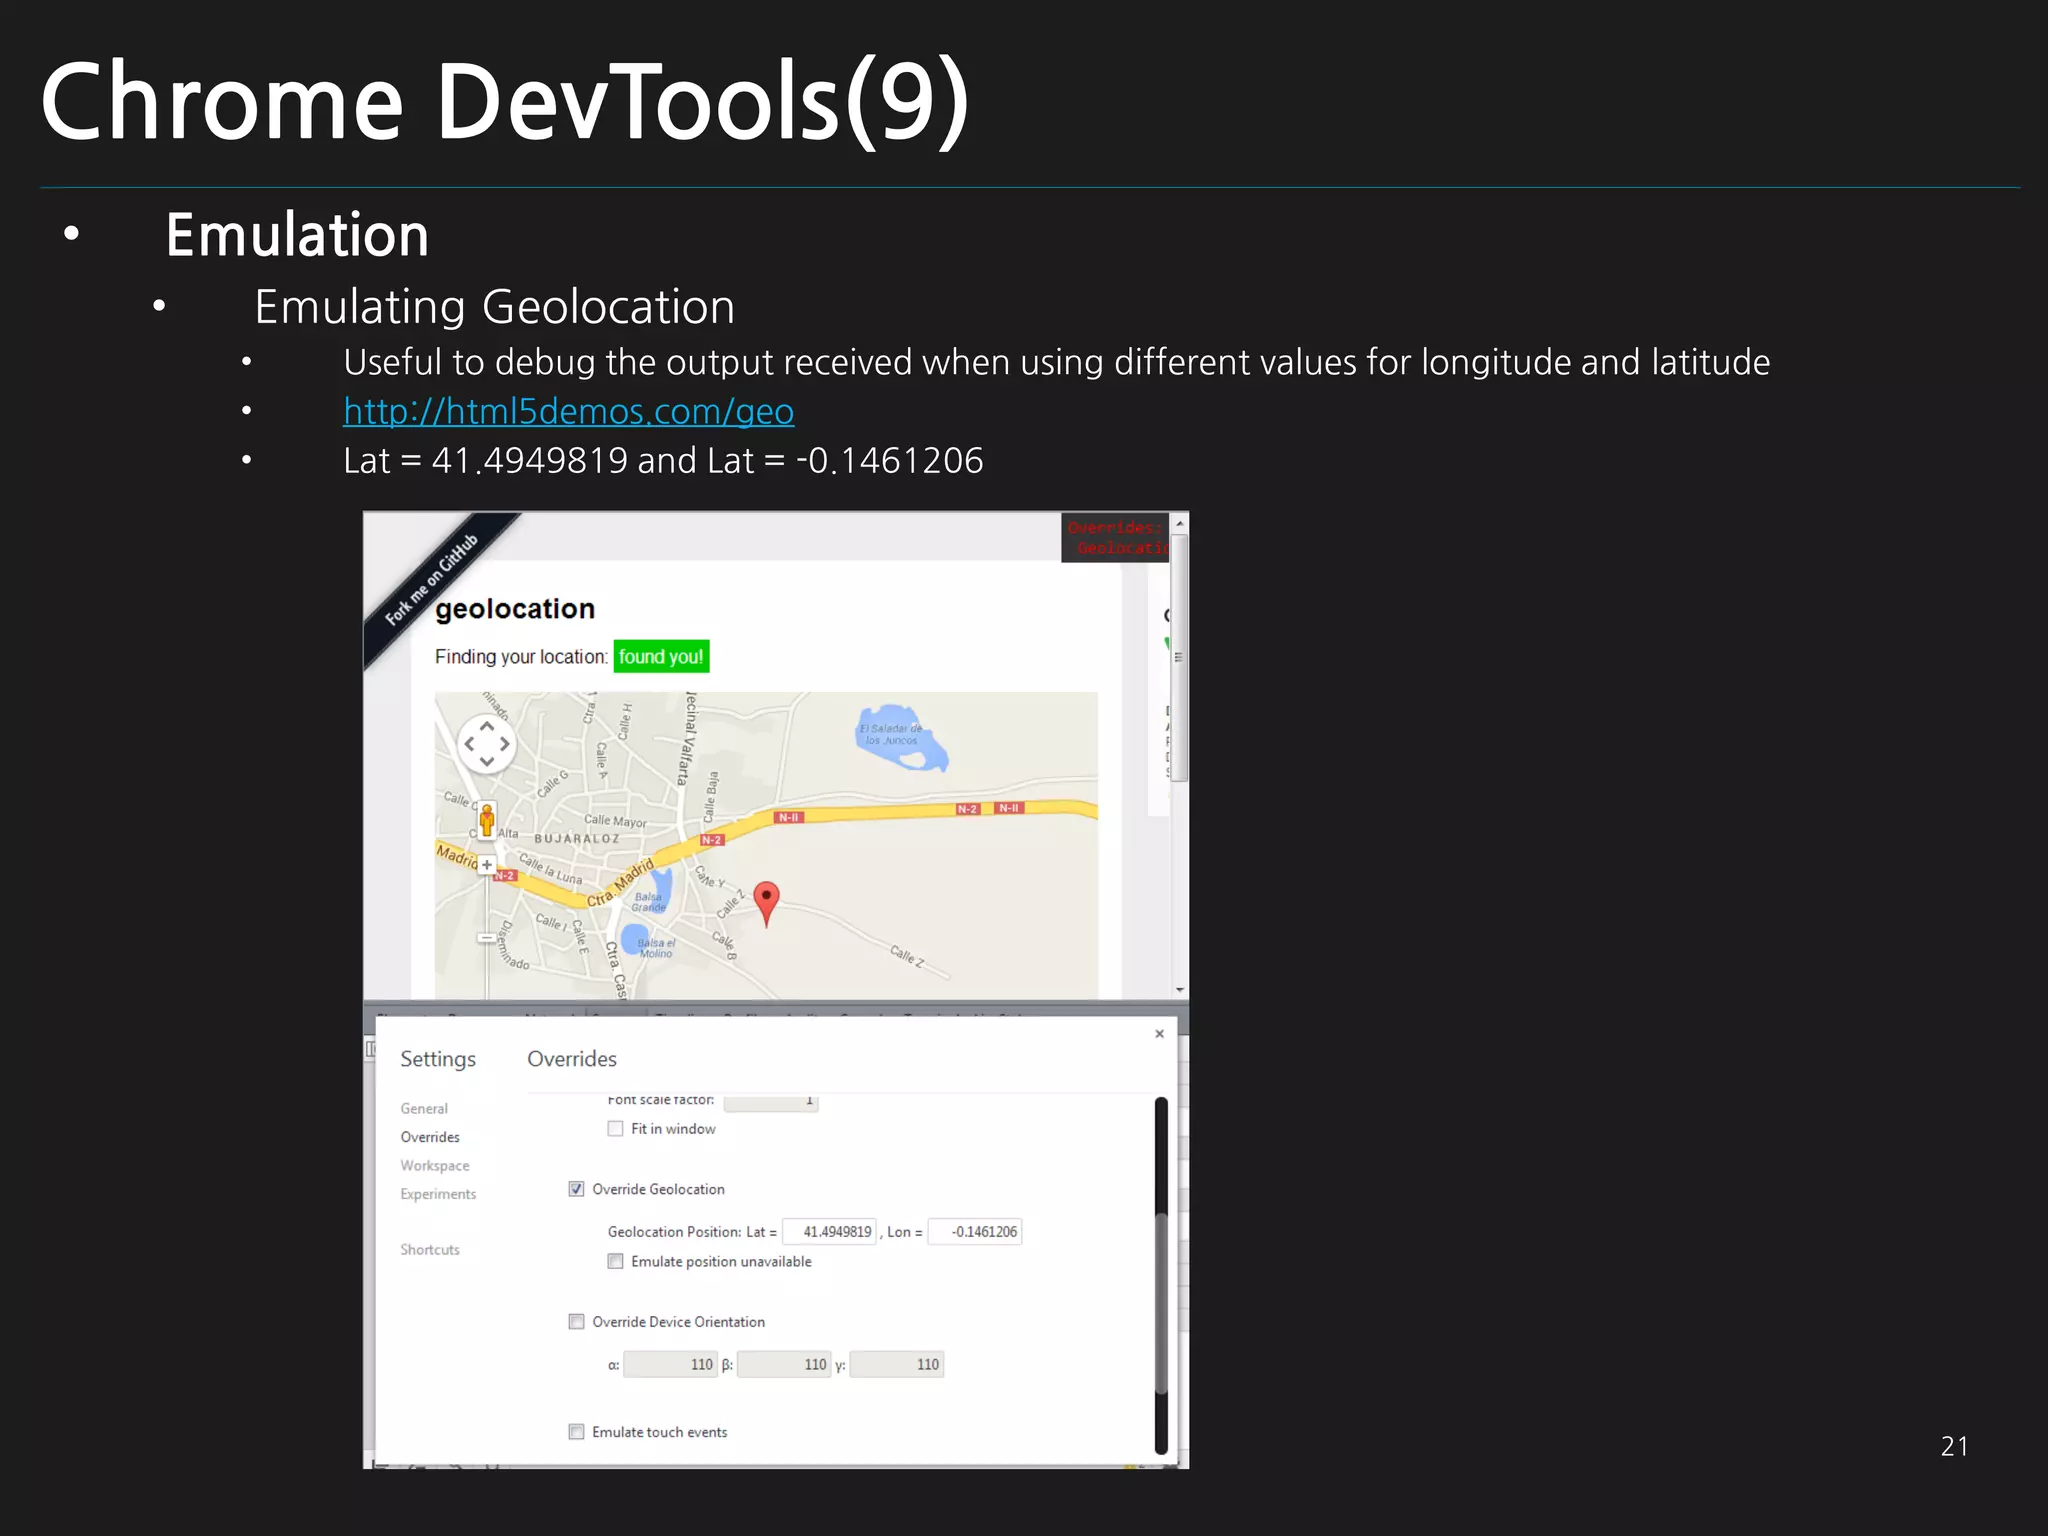Click the page scrollbar up arrow
The image size is (2048, 1536).
pos(1180,523)
